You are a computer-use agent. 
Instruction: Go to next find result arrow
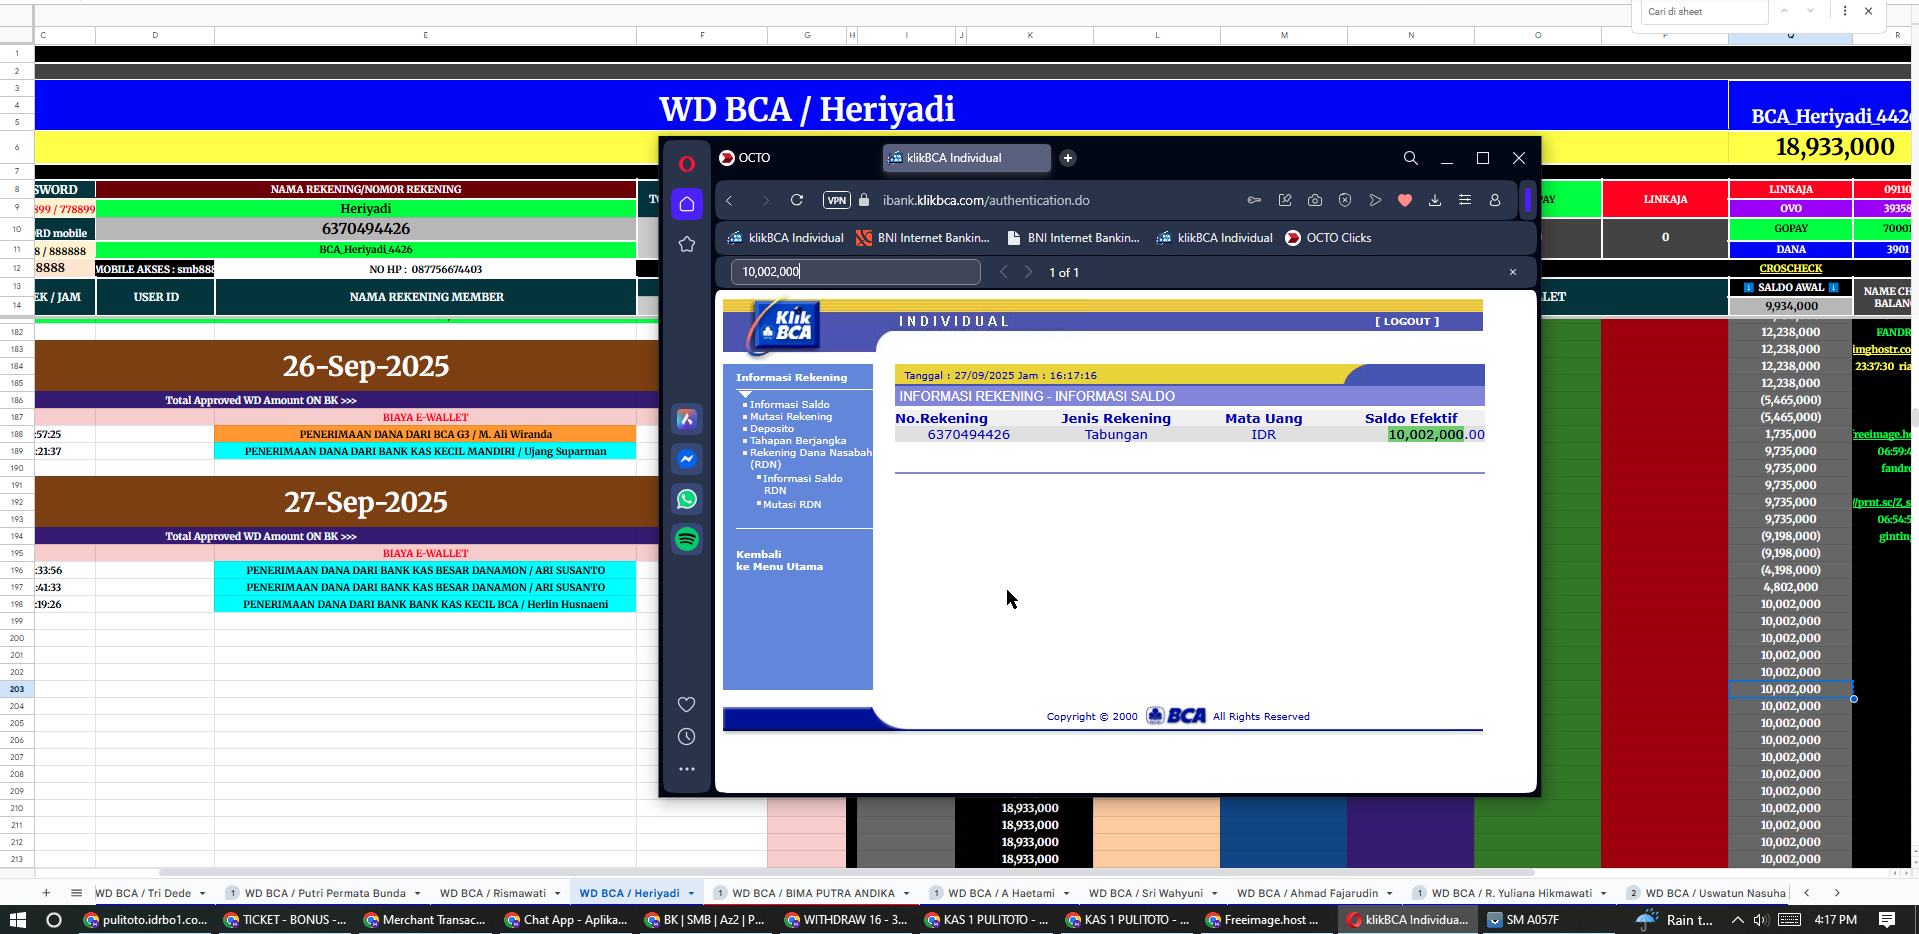pos(1028,272)
